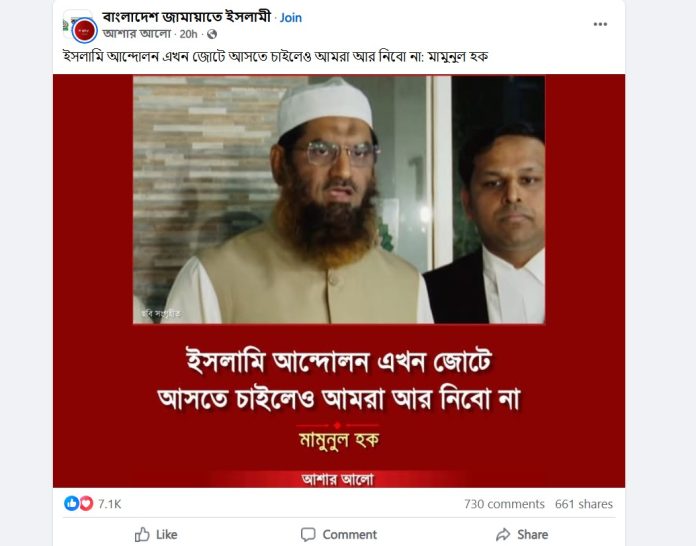696x546 pixels.
Task: Click the Share button label
Action: [x=533, y=534]
